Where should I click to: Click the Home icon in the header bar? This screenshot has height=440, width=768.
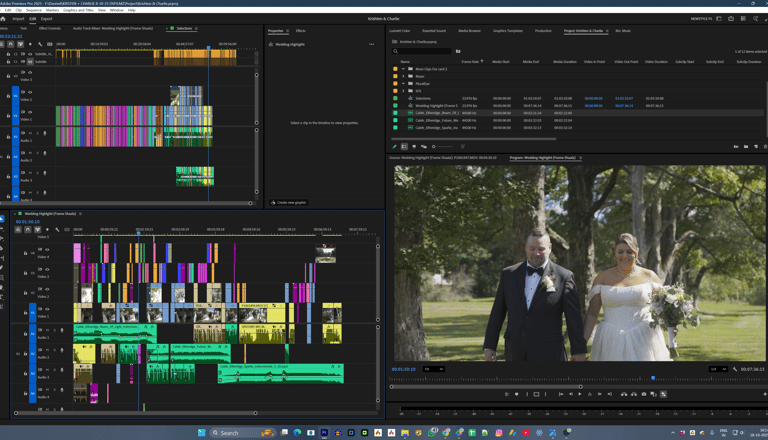point(5,18)
